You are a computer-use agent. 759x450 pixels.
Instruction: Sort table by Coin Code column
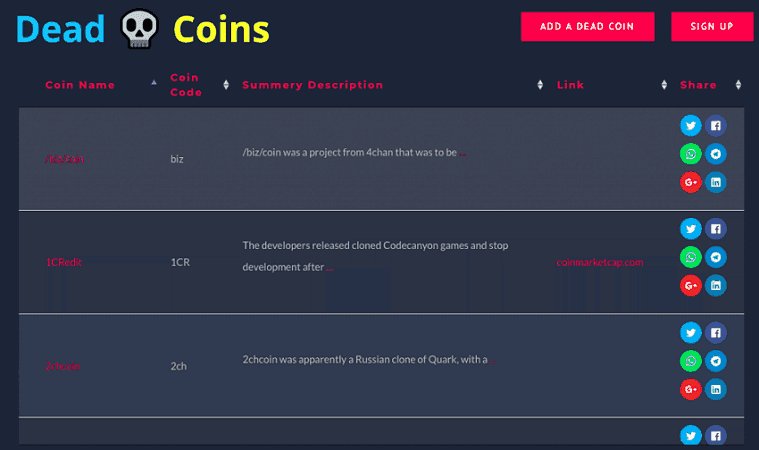tap(185, 85)
